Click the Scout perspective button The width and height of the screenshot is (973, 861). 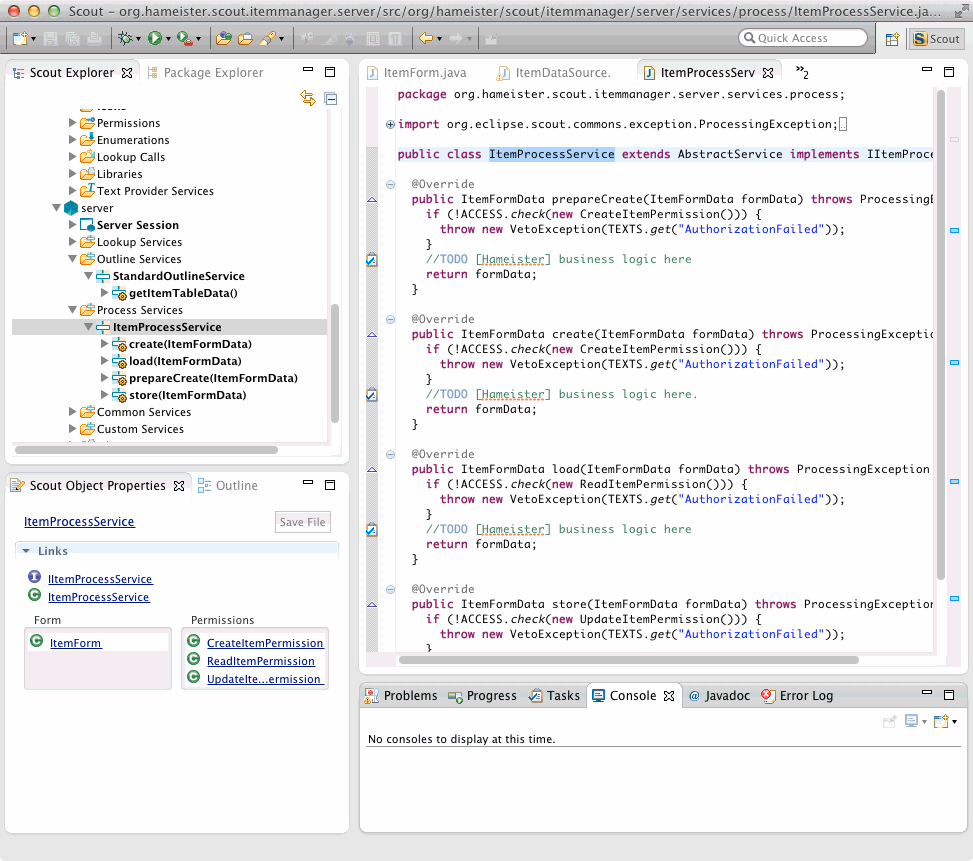tap(936, 39)
